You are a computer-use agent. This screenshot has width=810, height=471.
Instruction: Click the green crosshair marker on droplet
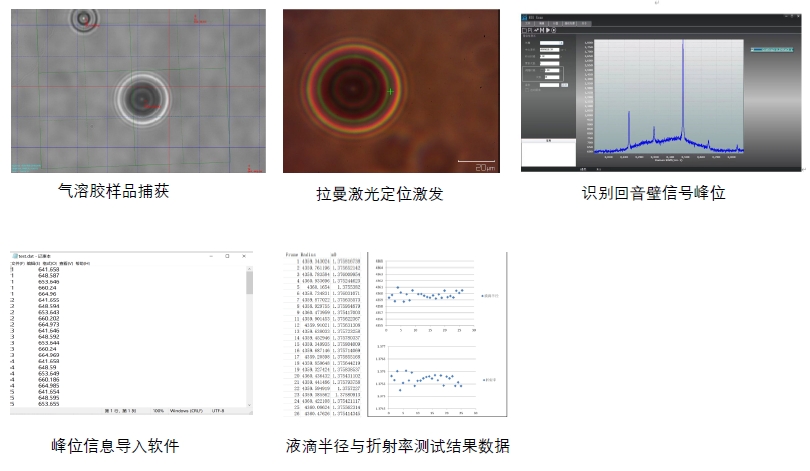[390, 92]
